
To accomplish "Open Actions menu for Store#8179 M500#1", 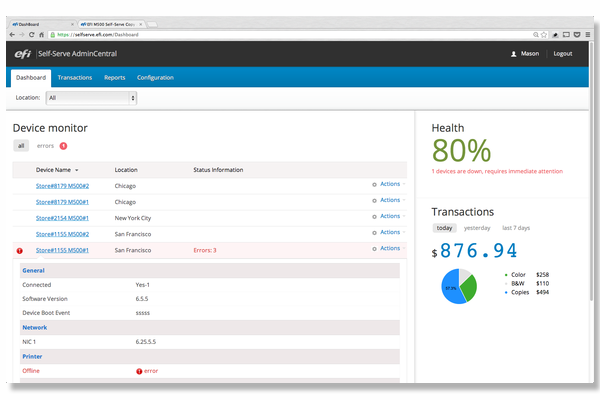I will click(390, 200).
